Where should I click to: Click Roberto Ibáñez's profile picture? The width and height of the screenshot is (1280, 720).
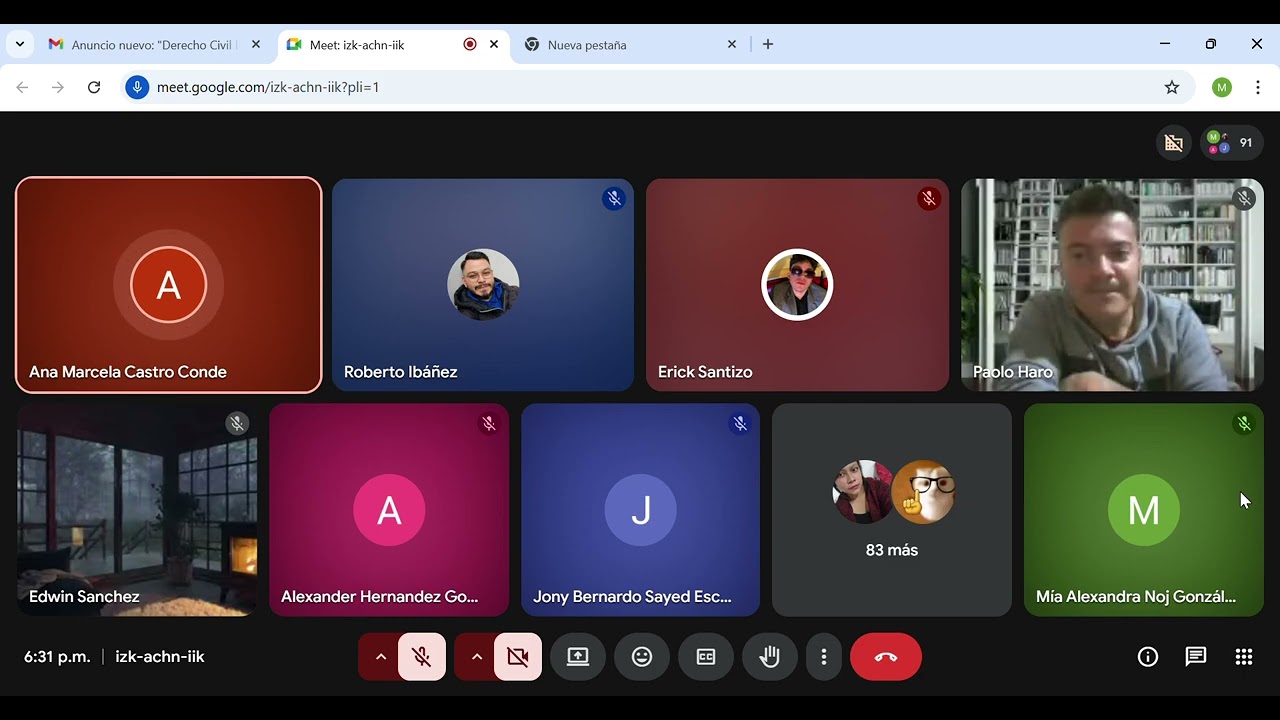pos(483,285)
